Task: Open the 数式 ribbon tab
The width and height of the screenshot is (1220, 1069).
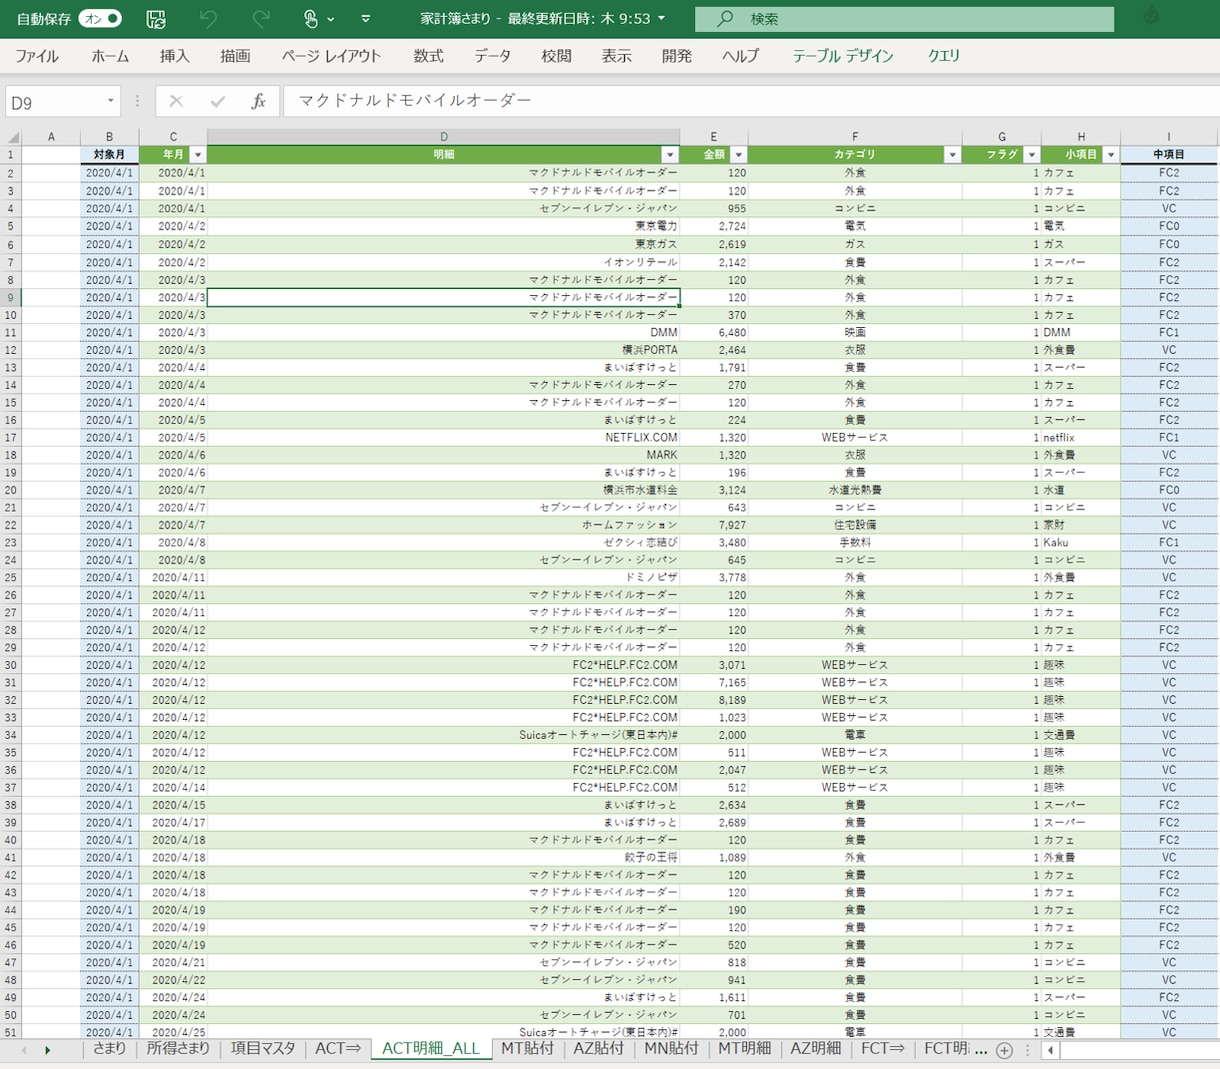Action: pyautogui.click(x=428, y=56)
